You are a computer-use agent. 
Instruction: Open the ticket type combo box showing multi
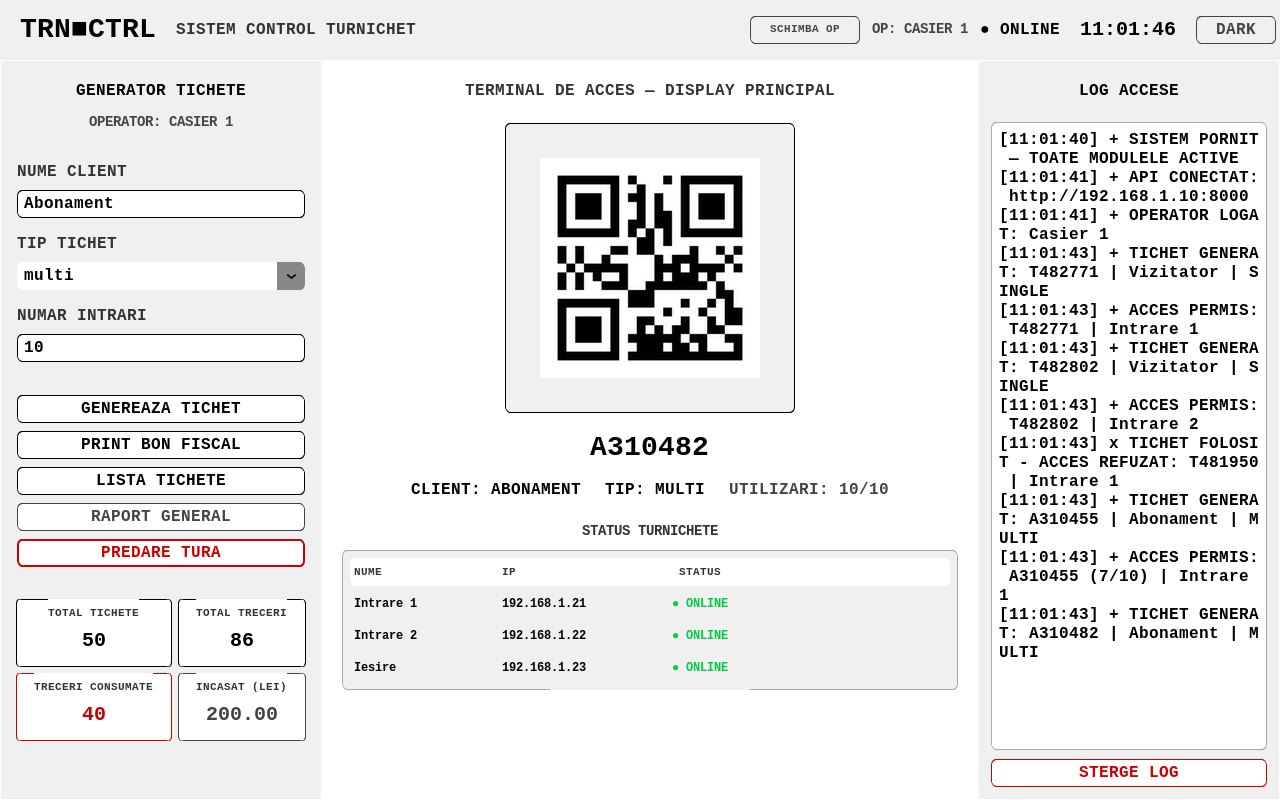161,276
